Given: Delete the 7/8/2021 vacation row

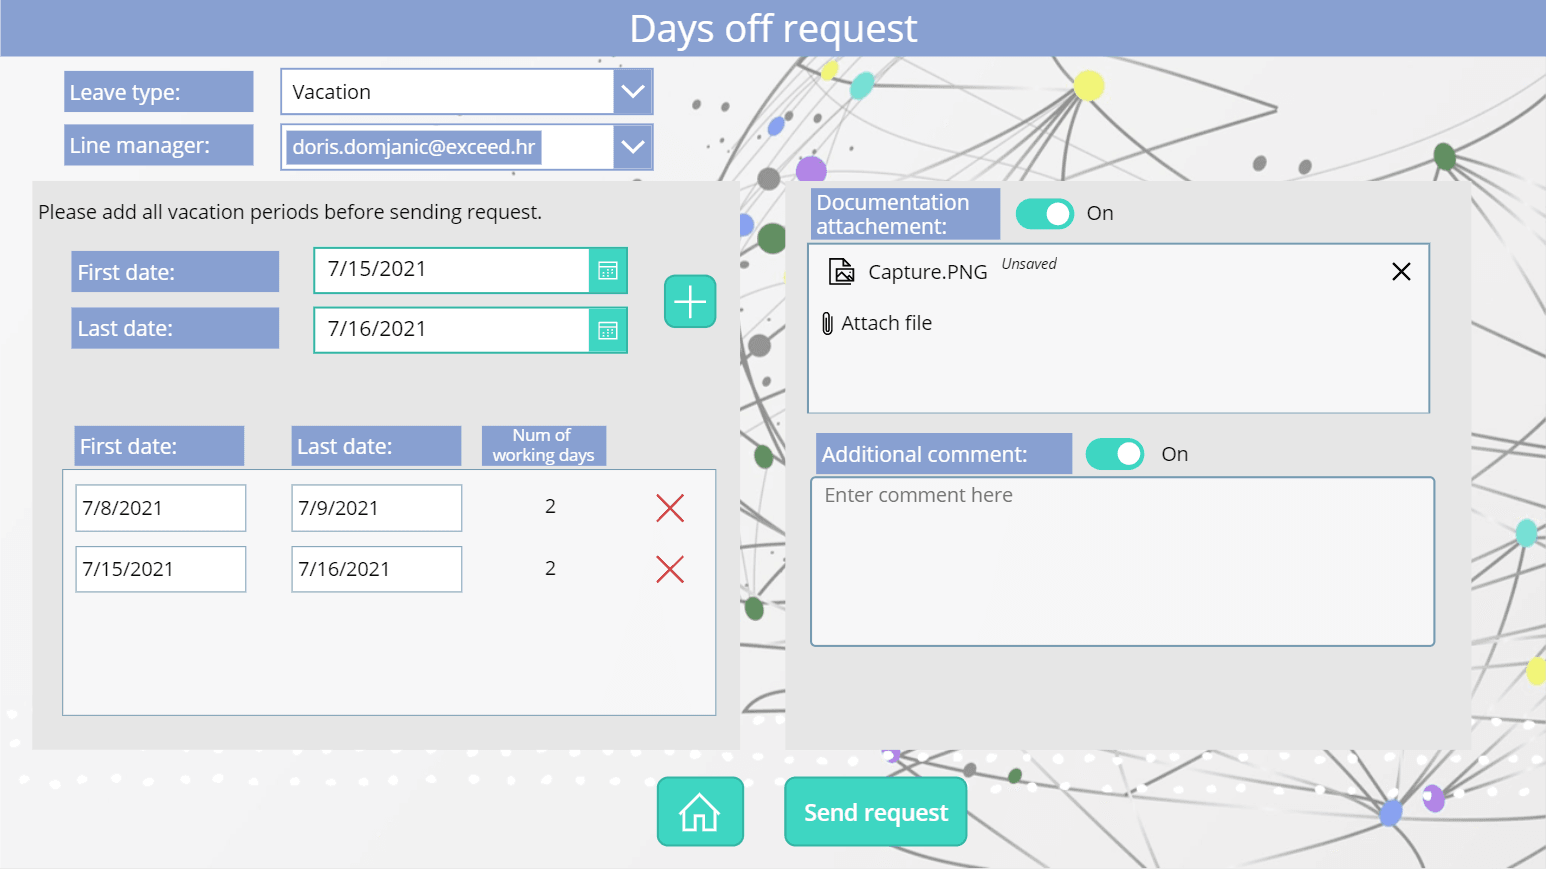Looking at the screenshot, I should [x=670, y=508].
